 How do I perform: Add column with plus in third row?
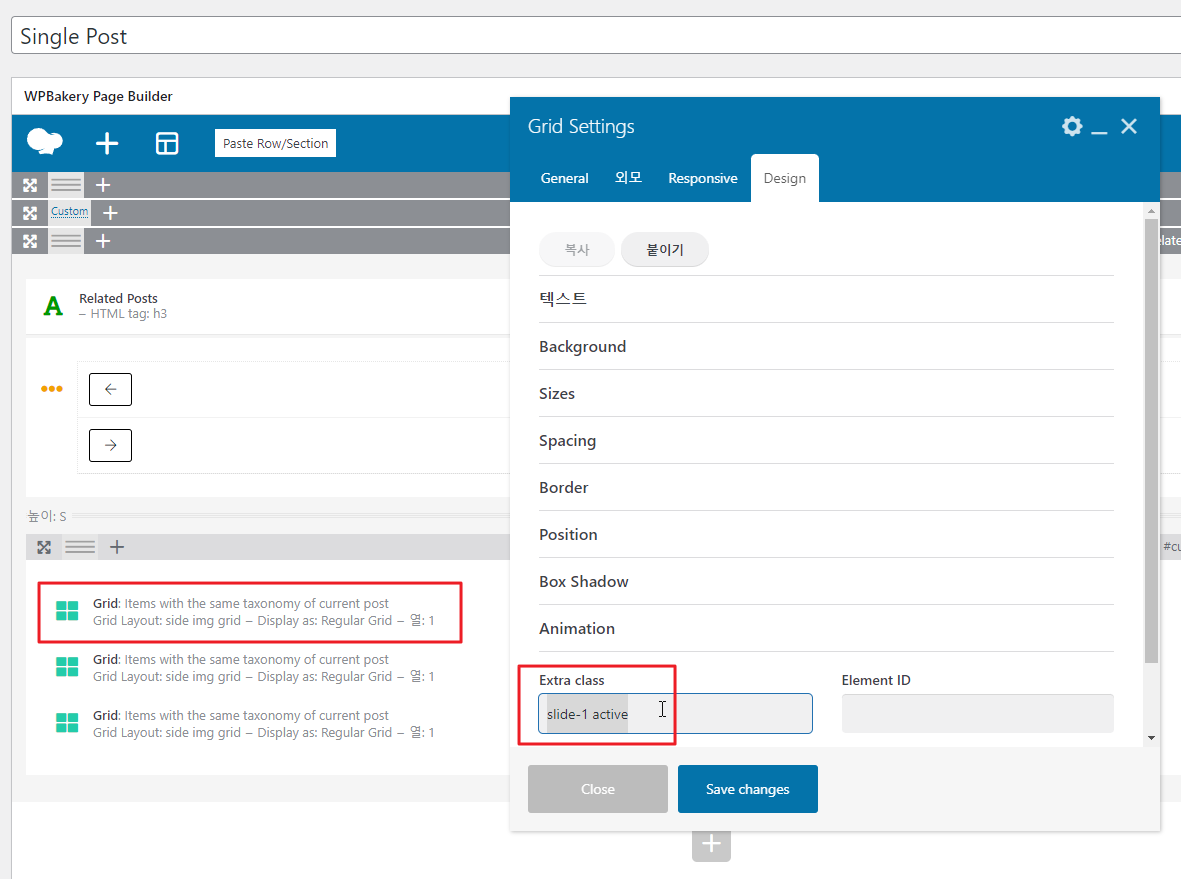(x=103, y=241)
